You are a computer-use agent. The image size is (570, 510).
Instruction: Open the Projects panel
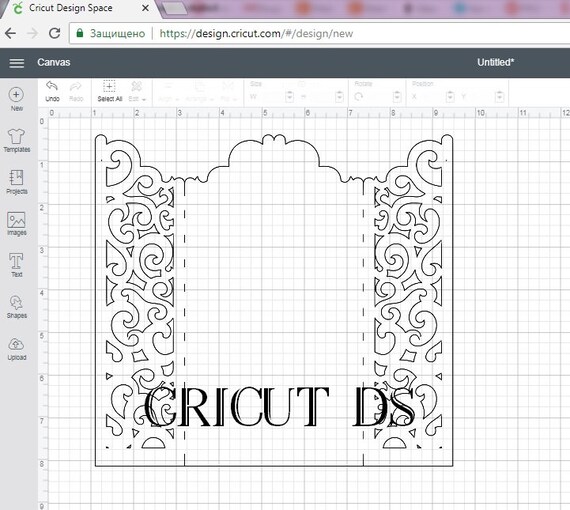(16, 182)
